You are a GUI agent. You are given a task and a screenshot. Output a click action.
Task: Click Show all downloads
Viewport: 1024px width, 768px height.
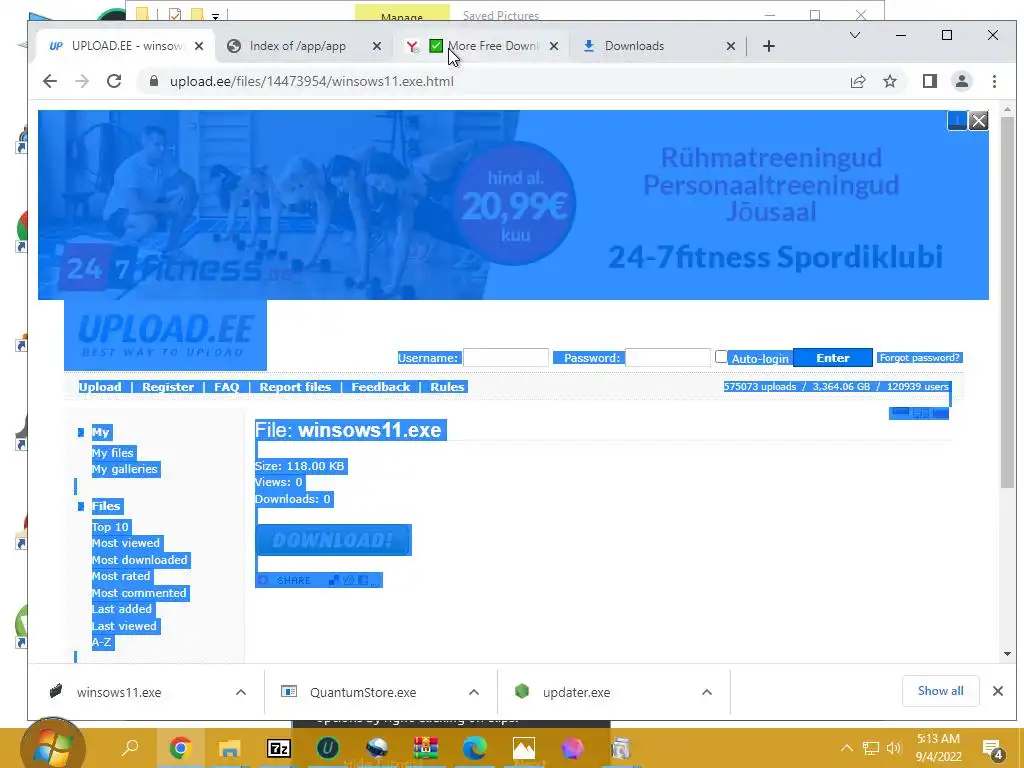click(940, 691)
